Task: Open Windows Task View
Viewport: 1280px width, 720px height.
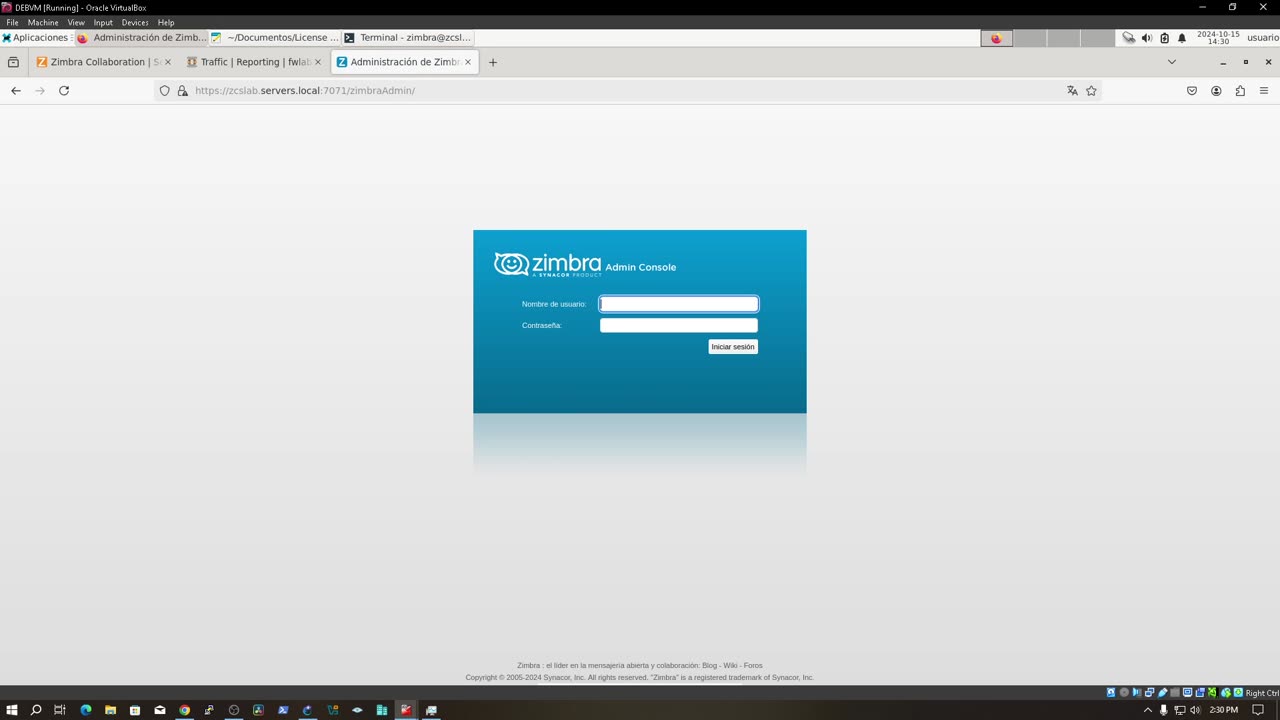Action: click(60, 710)
